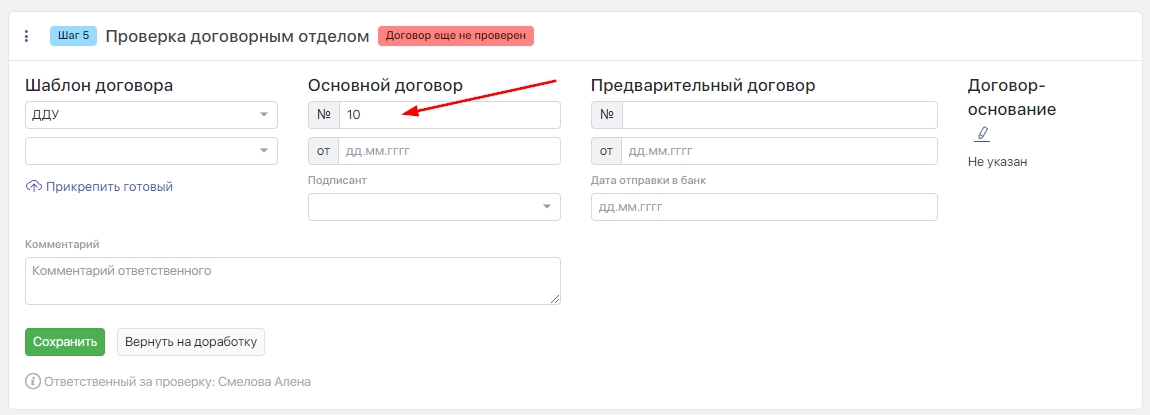This screenshot has width=1150, height=415.
Task: Click the Вернуть на доработку button
Action: tap(191, 341)
